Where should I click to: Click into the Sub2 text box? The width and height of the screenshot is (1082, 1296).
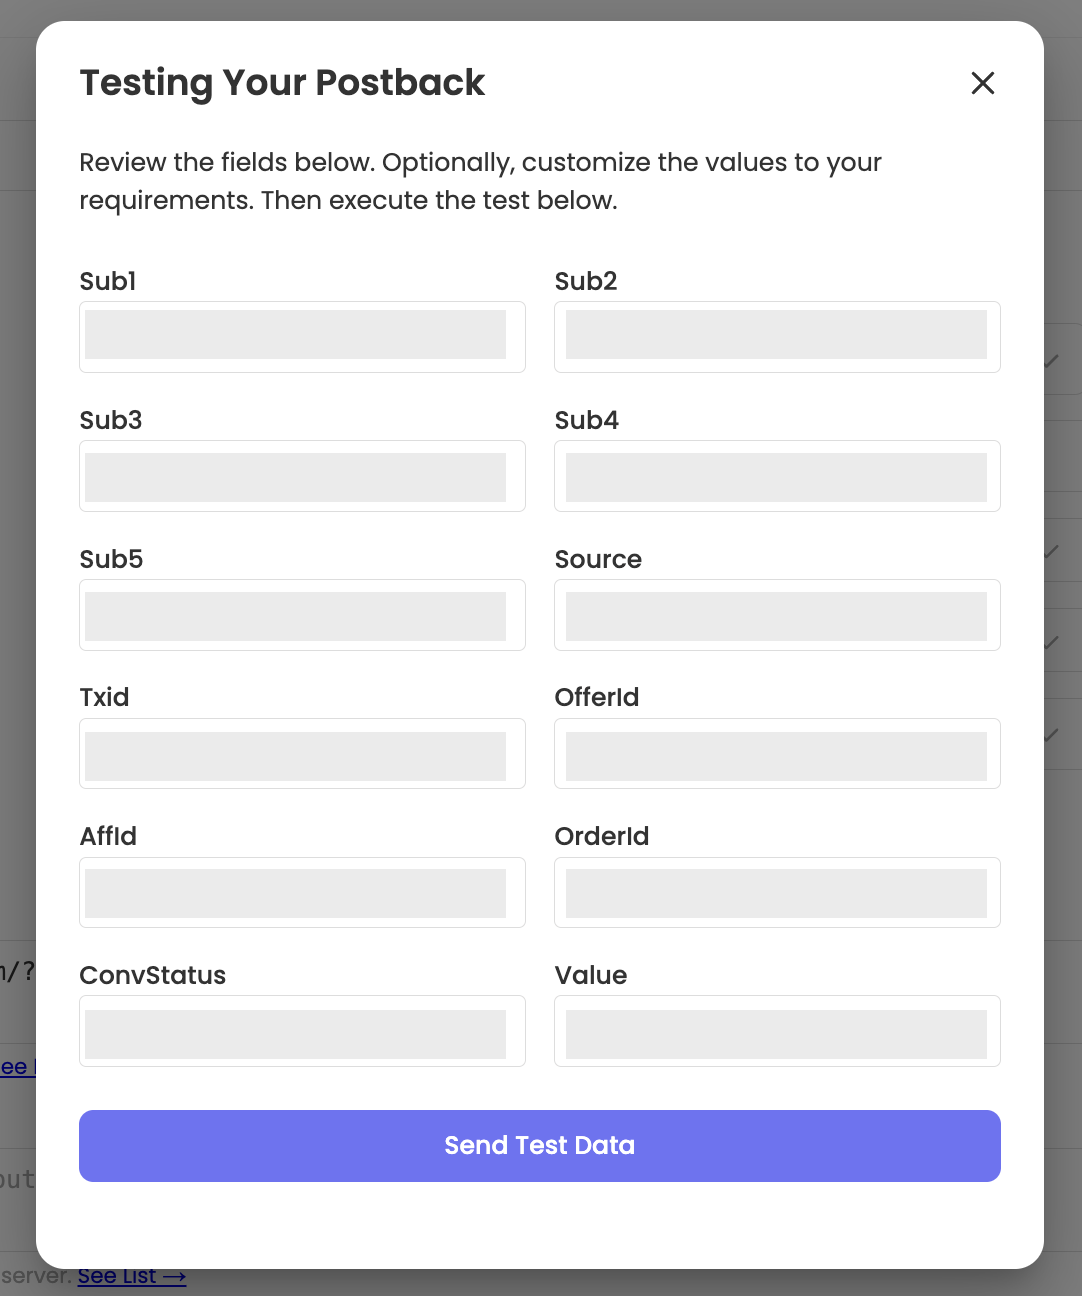point(777,337)
